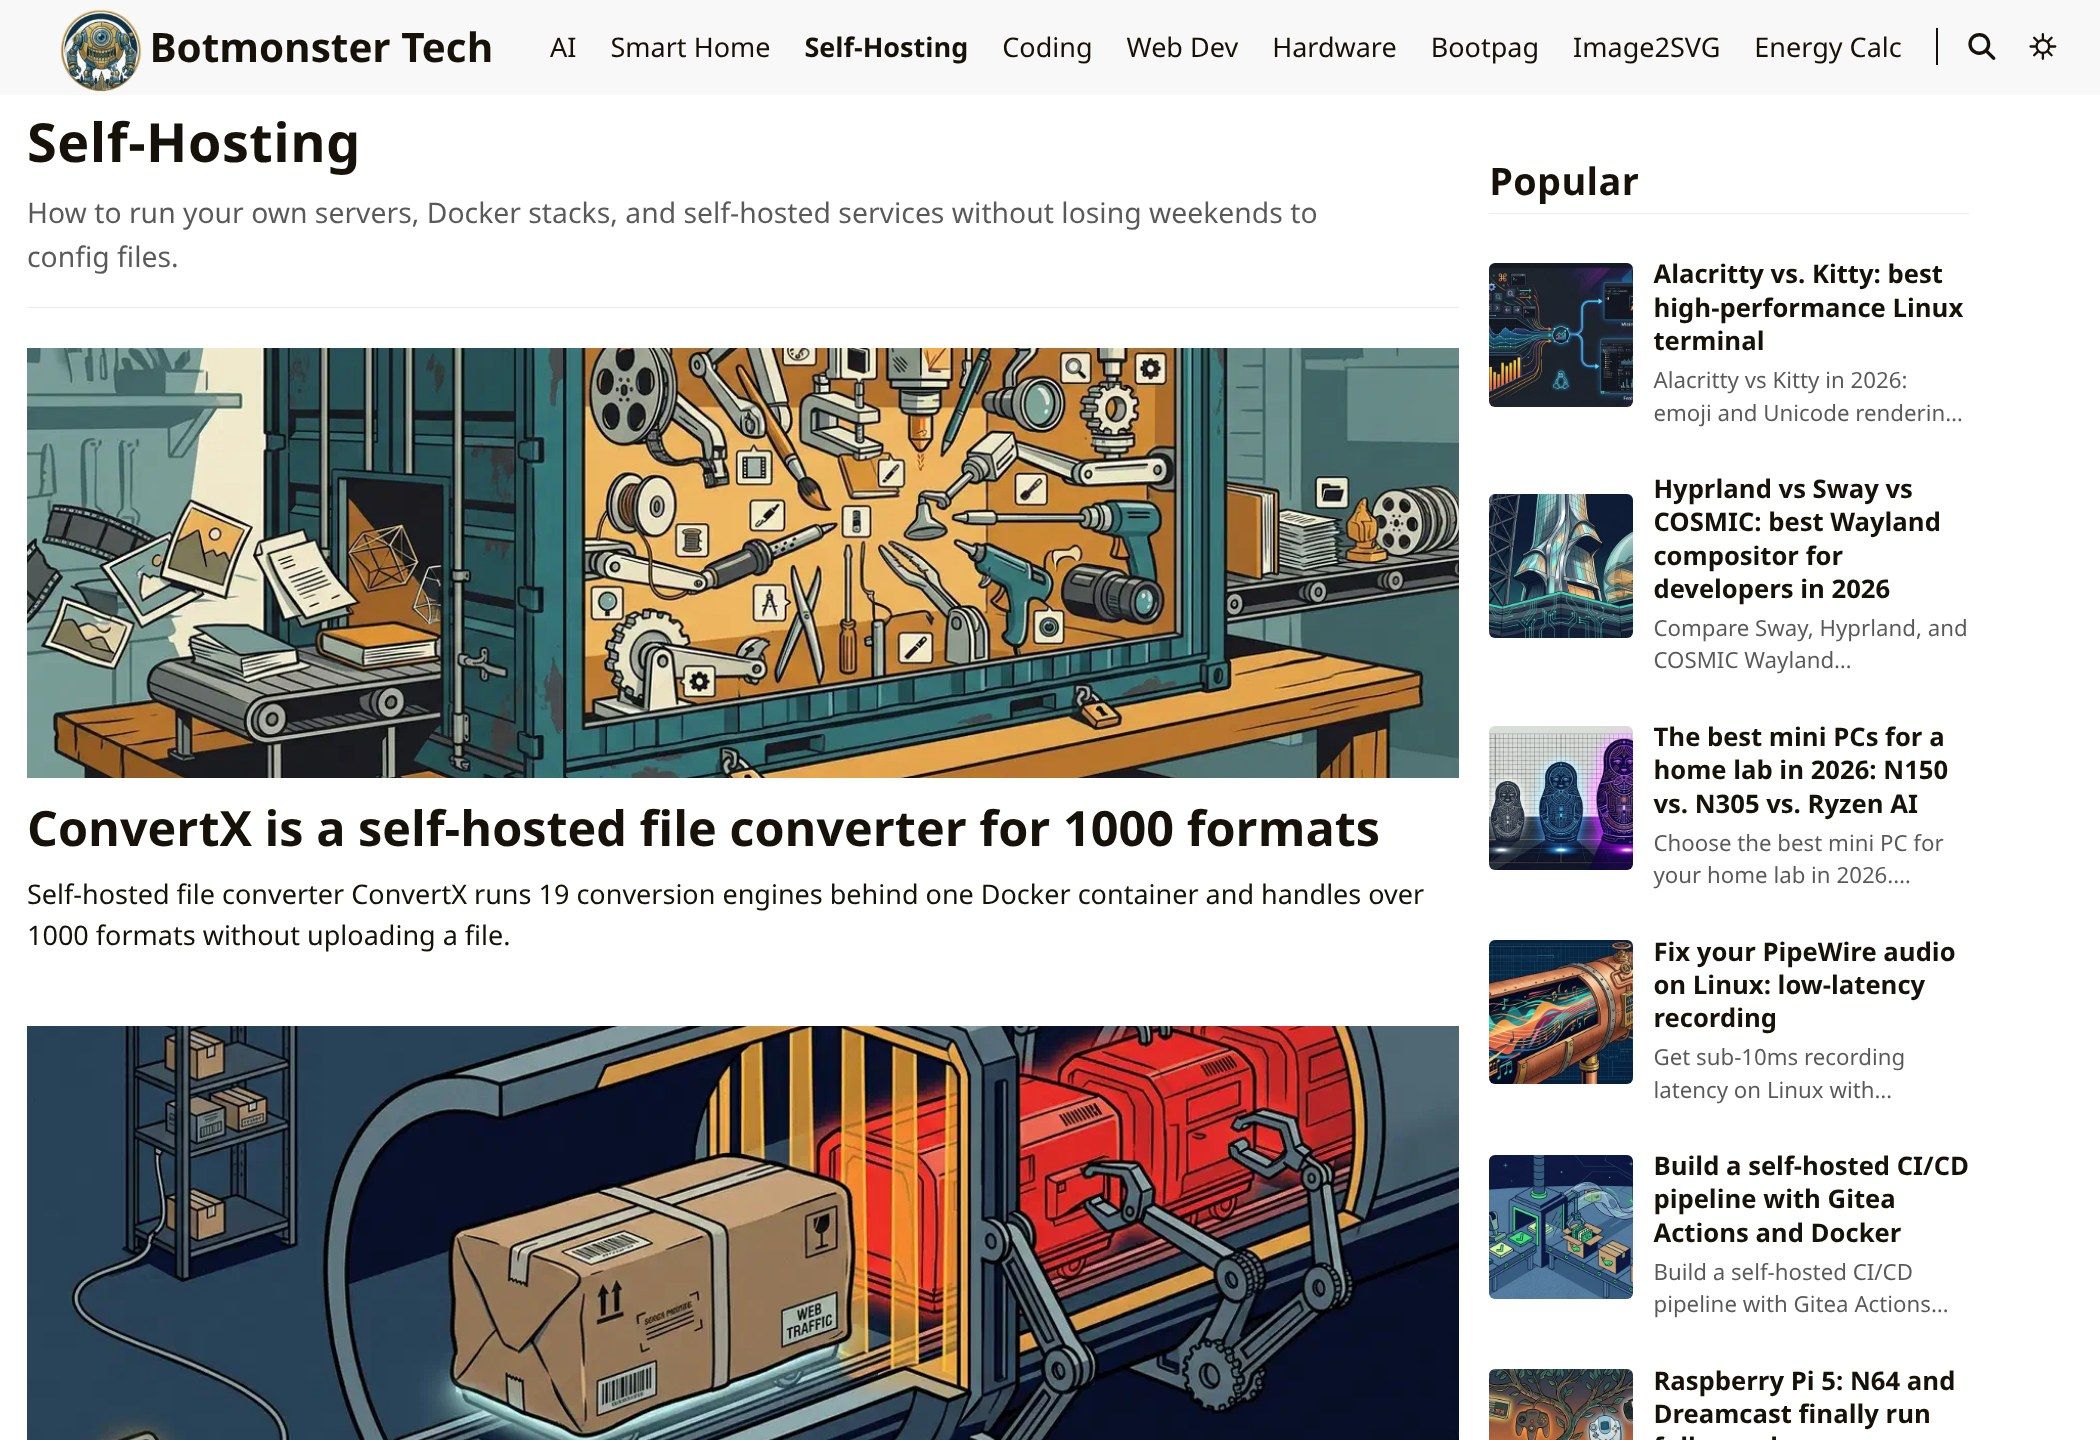Click the 'Choose the best mini PC' excerpt
This screenshot has width=2100, height=1440.
(1798, 859)
